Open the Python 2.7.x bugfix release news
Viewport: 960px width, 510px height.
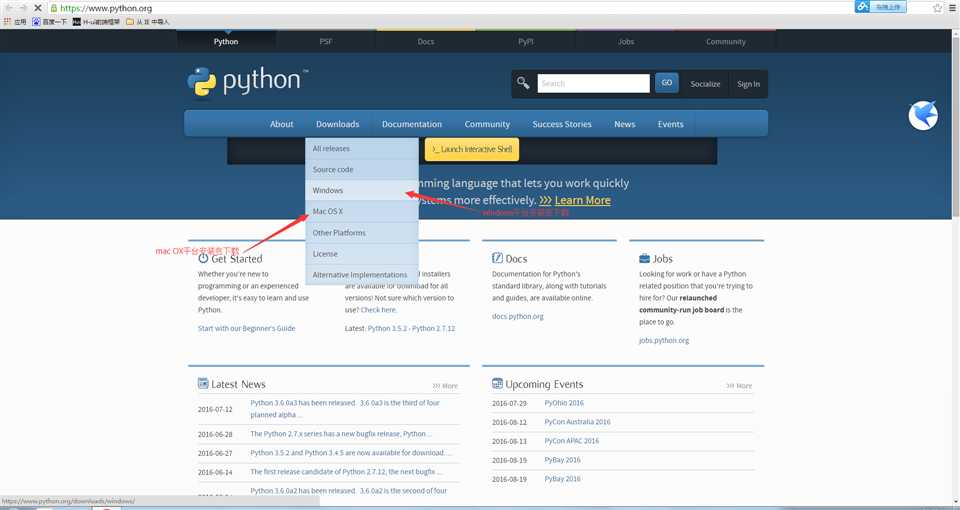(340, 433)
